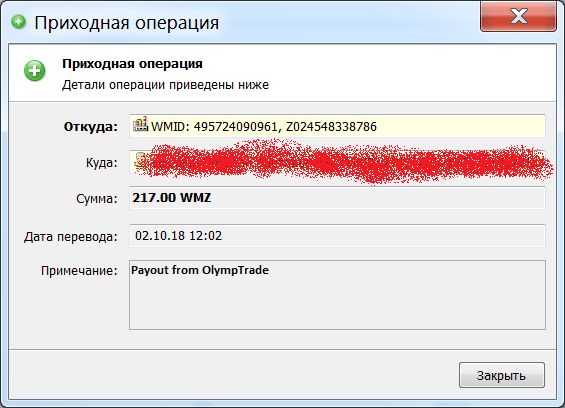Close the dialog with the red X
The width and height of the screenshot is (565, 408).
pos(519,16)
